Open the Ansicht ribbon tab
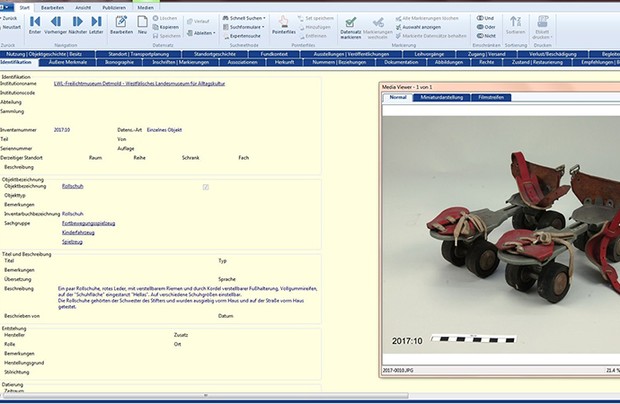The image size is (620, 404). pos(83,8)
